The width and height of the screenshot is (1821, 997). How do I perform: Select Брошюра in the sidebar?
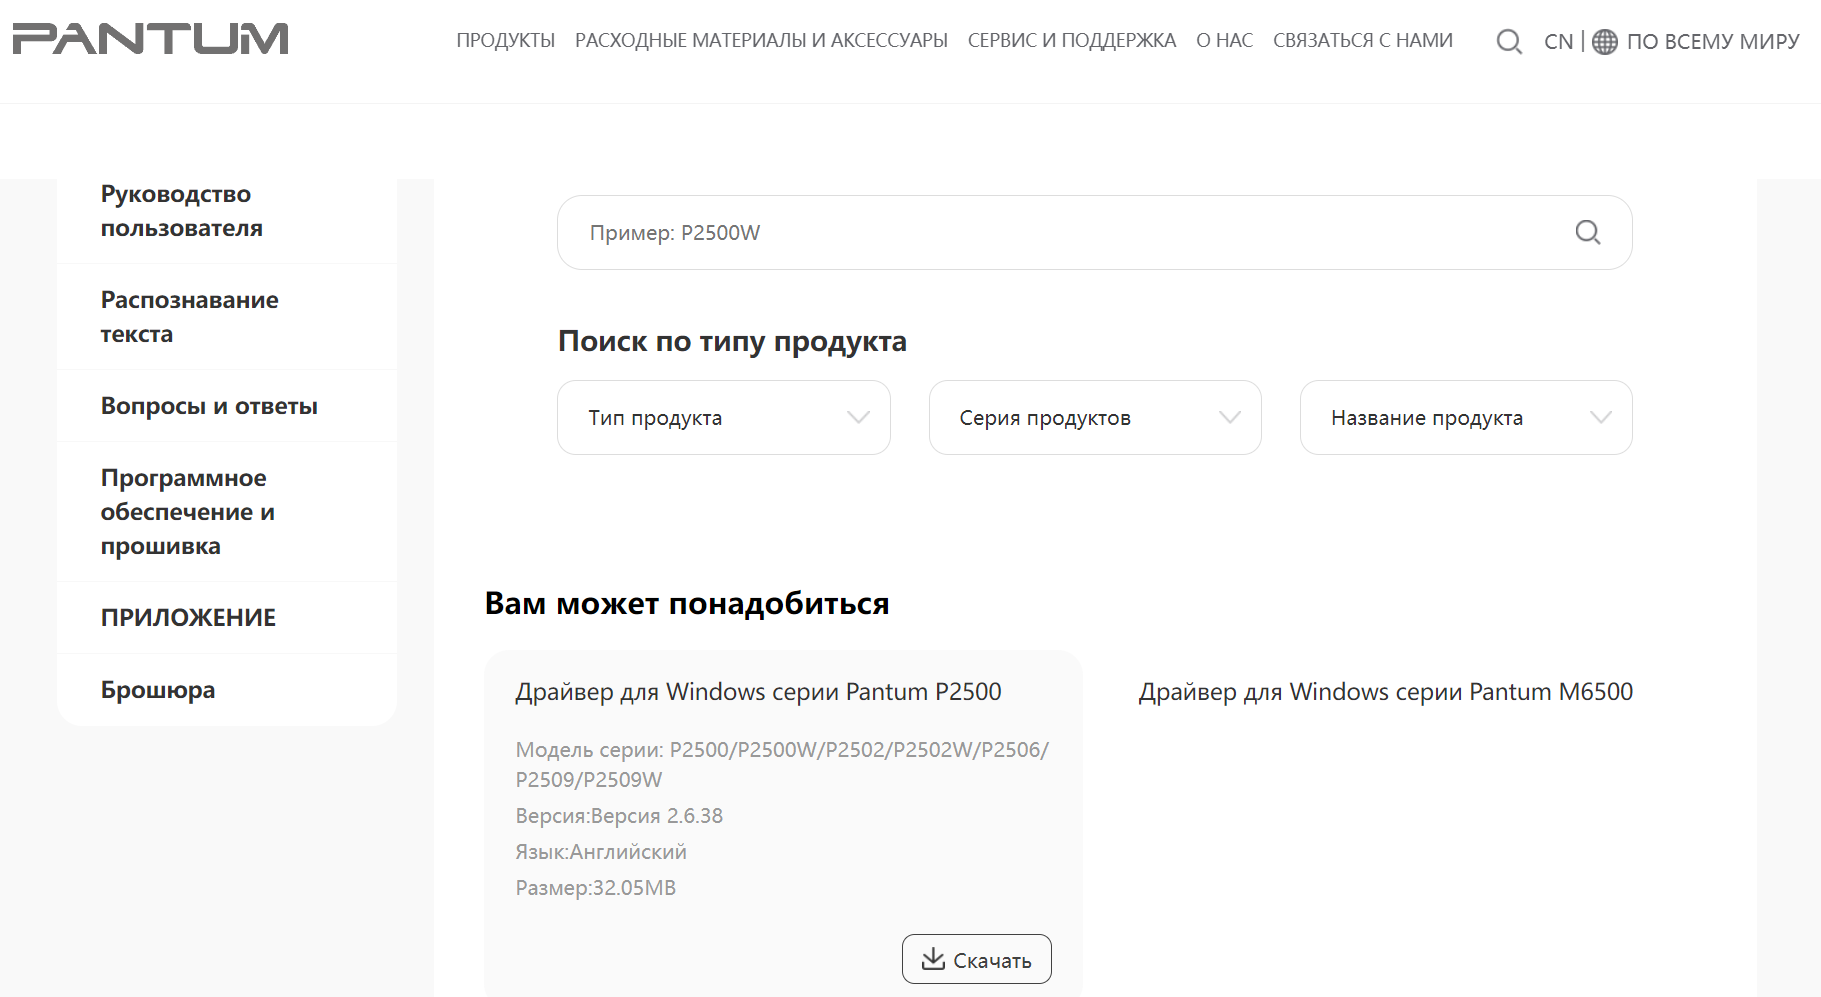coord(158,690)
